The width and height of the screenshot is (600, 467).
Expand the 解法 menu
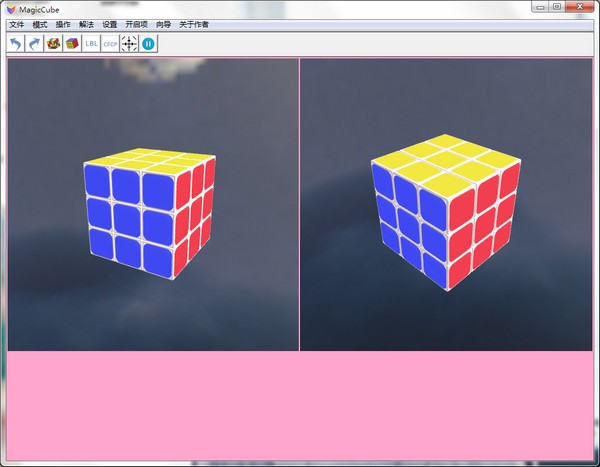86,24
